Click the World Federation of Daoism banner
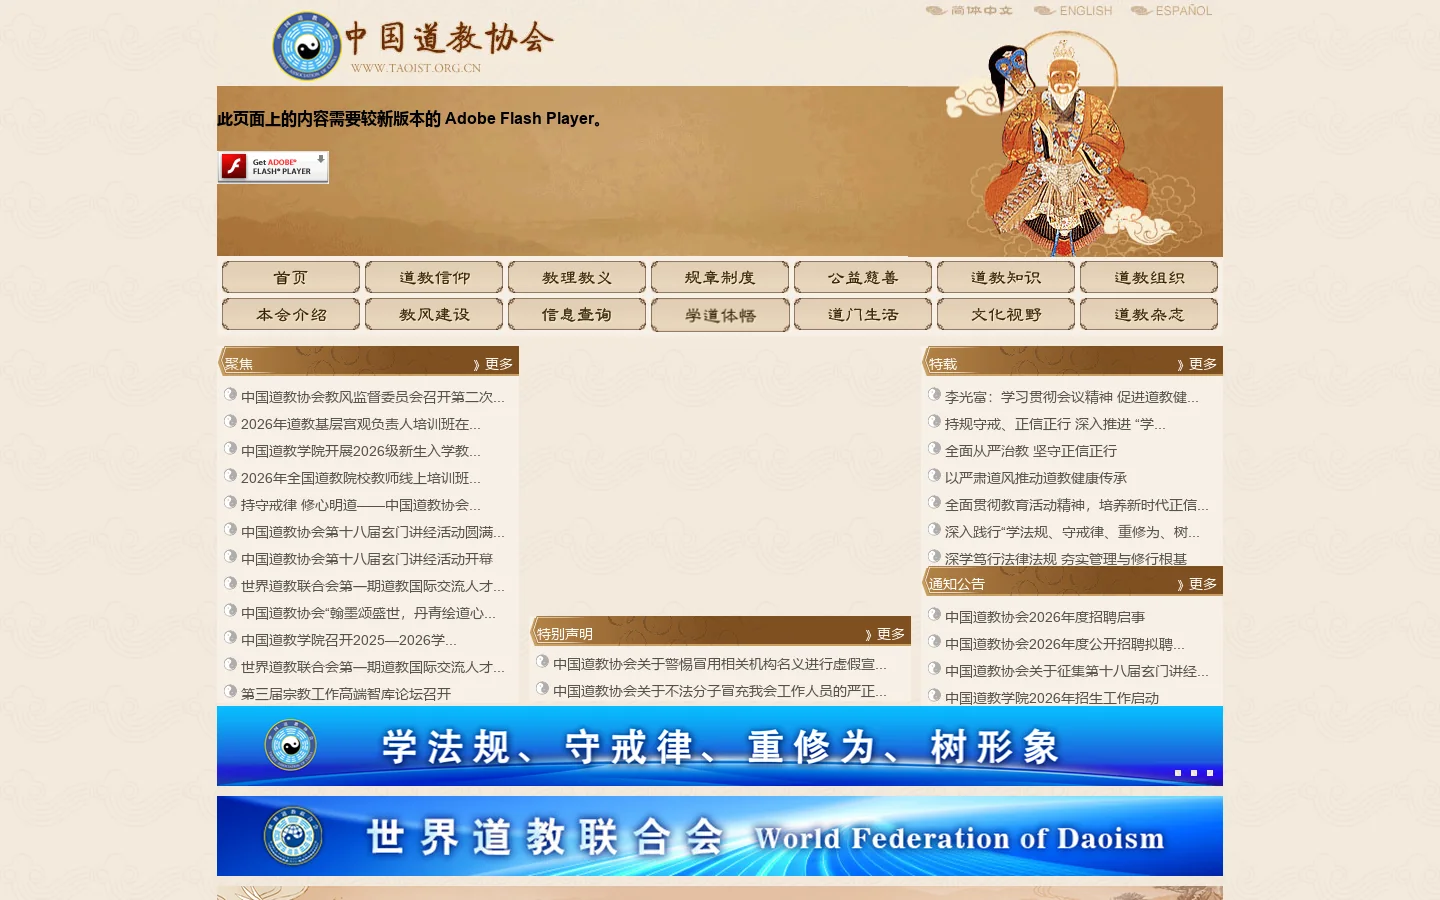This screenshot has width=1440, height=900. click(x=720, y=836)
